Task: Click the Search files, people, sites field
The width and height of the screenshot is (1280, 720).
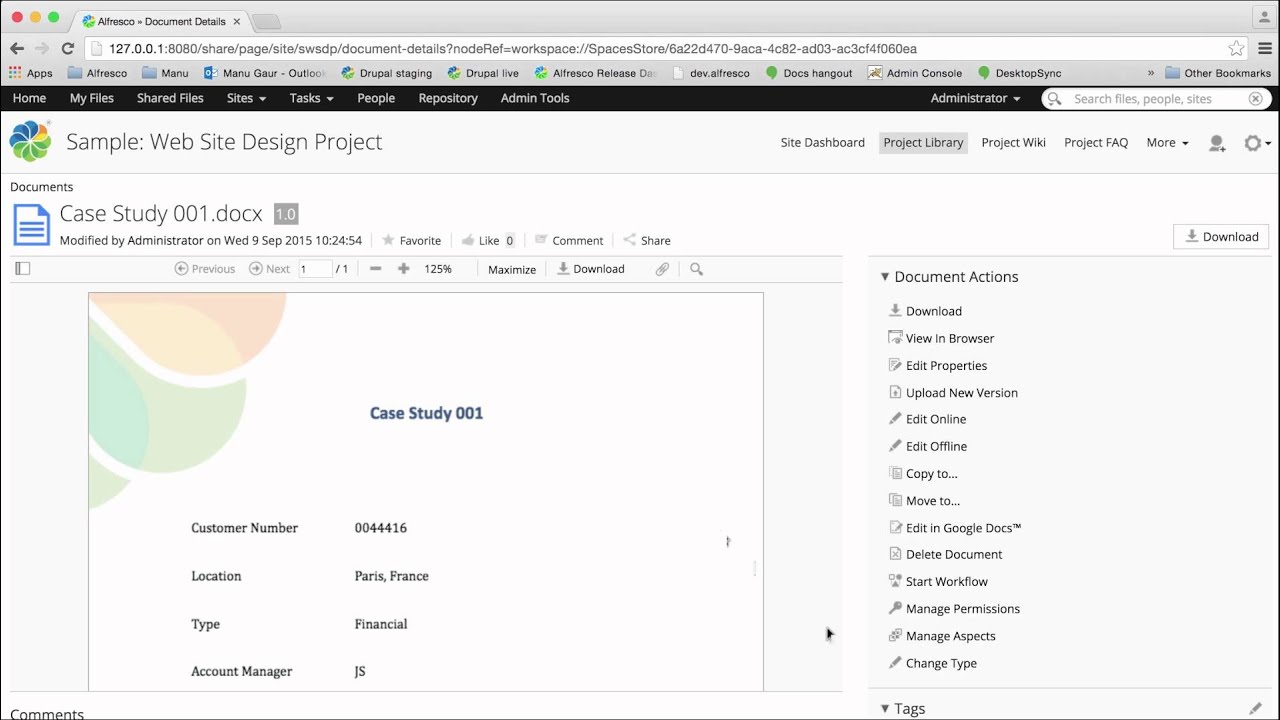Action: [x=1155, y=99]
